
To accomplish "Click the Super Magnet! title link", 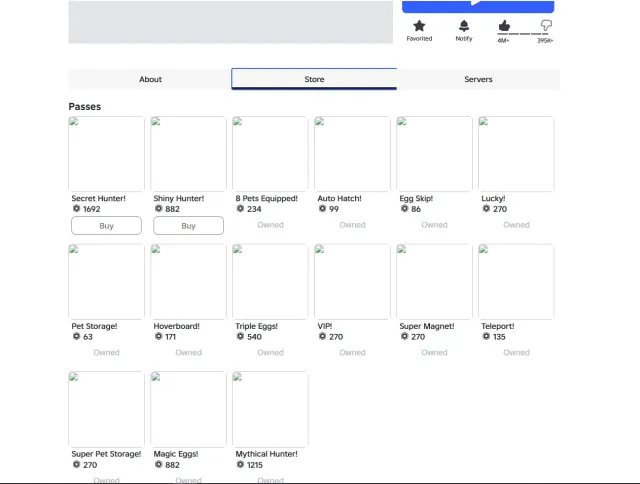I will pyautogui.click(x=427, y=326).
